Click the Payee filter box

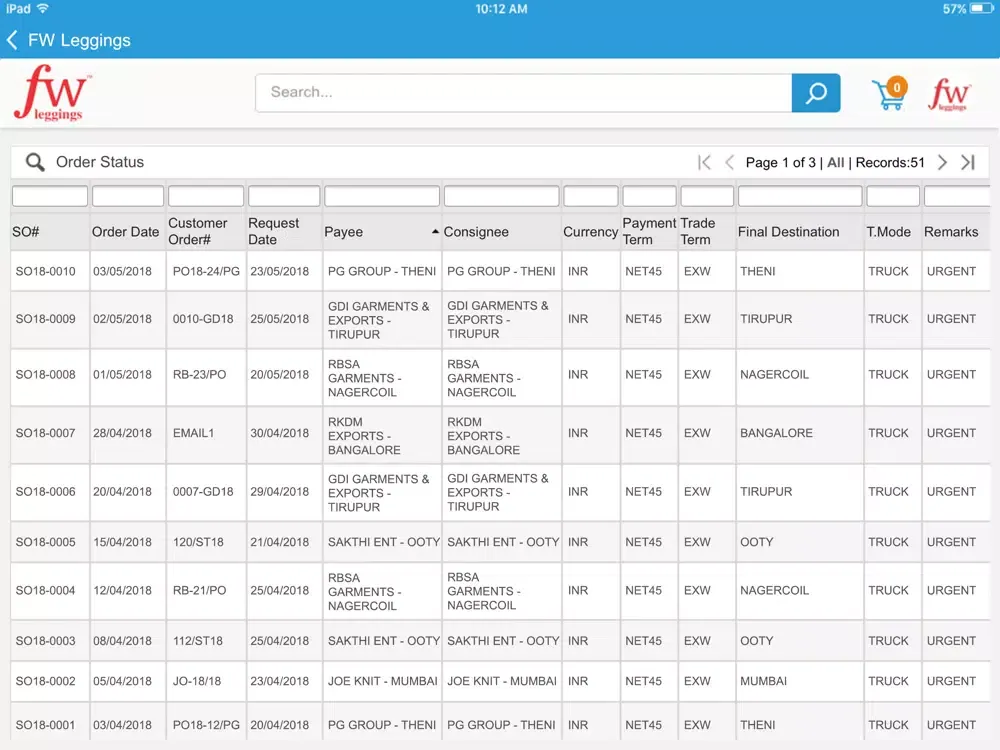[382, 196]
